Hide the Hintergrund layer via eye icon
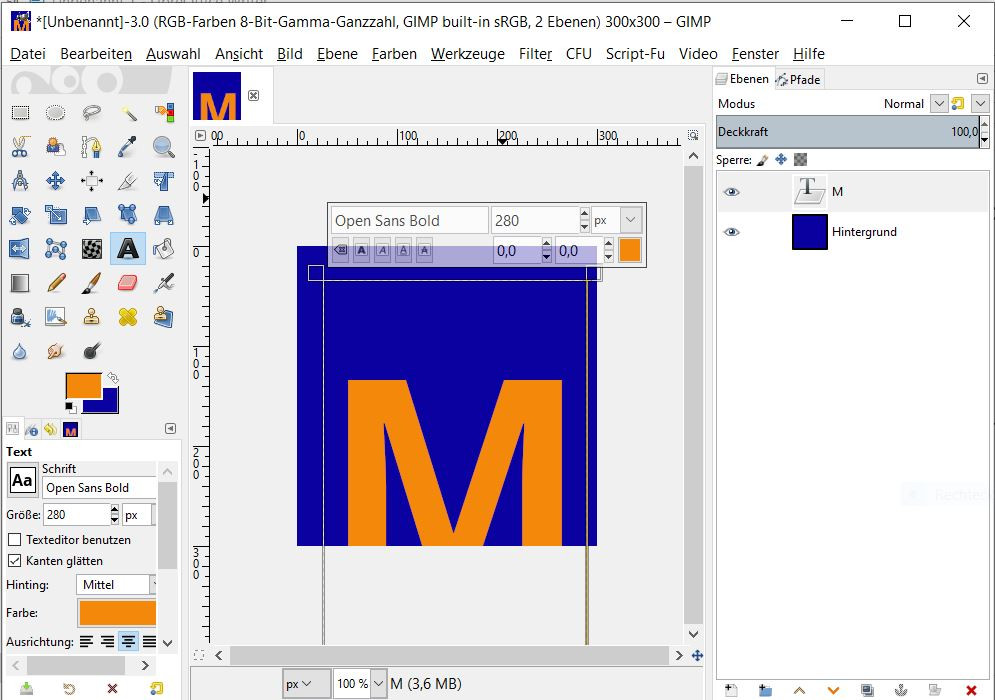The width and height of the screenshot is (995, 700). pyautogui.click(x=732, y=232)
